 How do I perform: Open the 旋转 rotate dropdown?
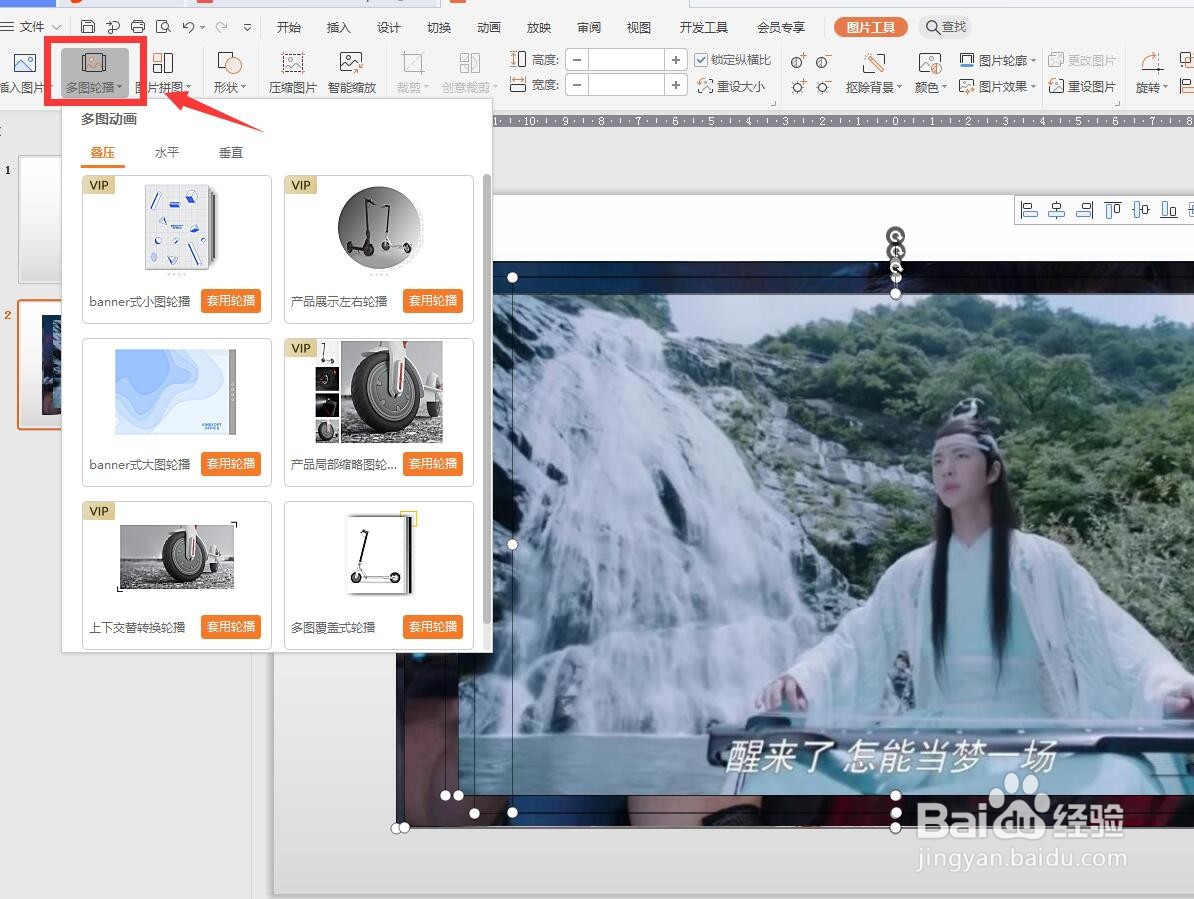[x=1151, y=73]
